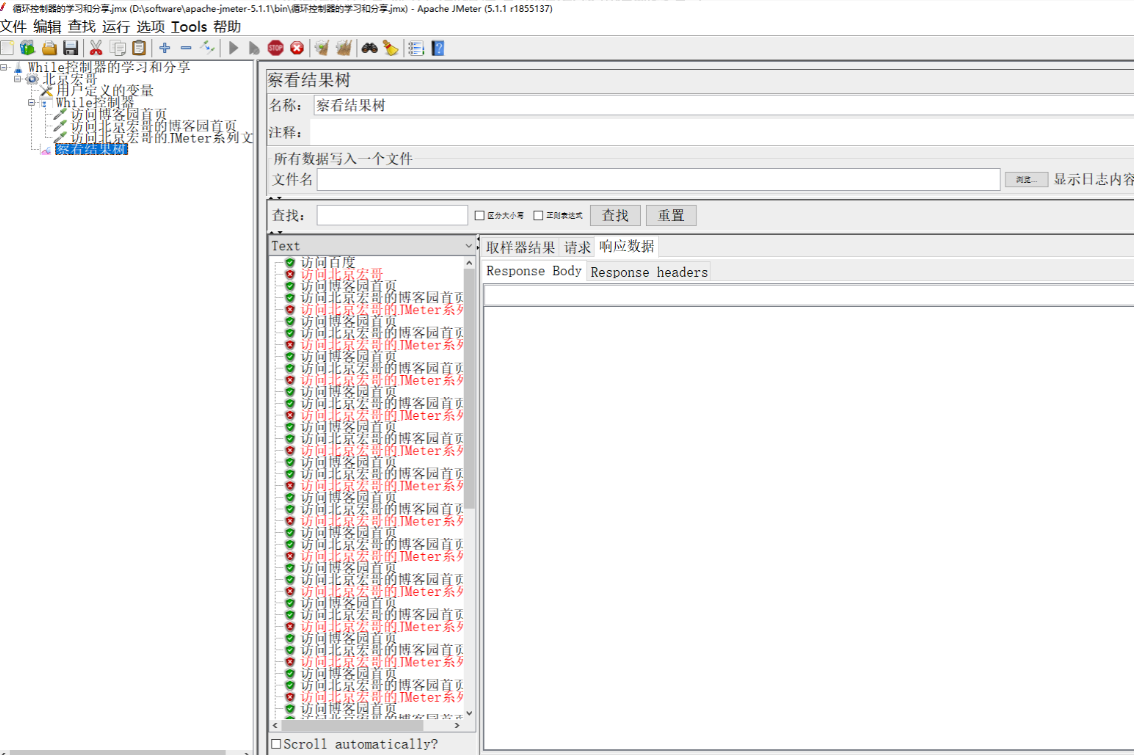
Task: Click the Copy toolbar icon
Action: pos(117,48)
